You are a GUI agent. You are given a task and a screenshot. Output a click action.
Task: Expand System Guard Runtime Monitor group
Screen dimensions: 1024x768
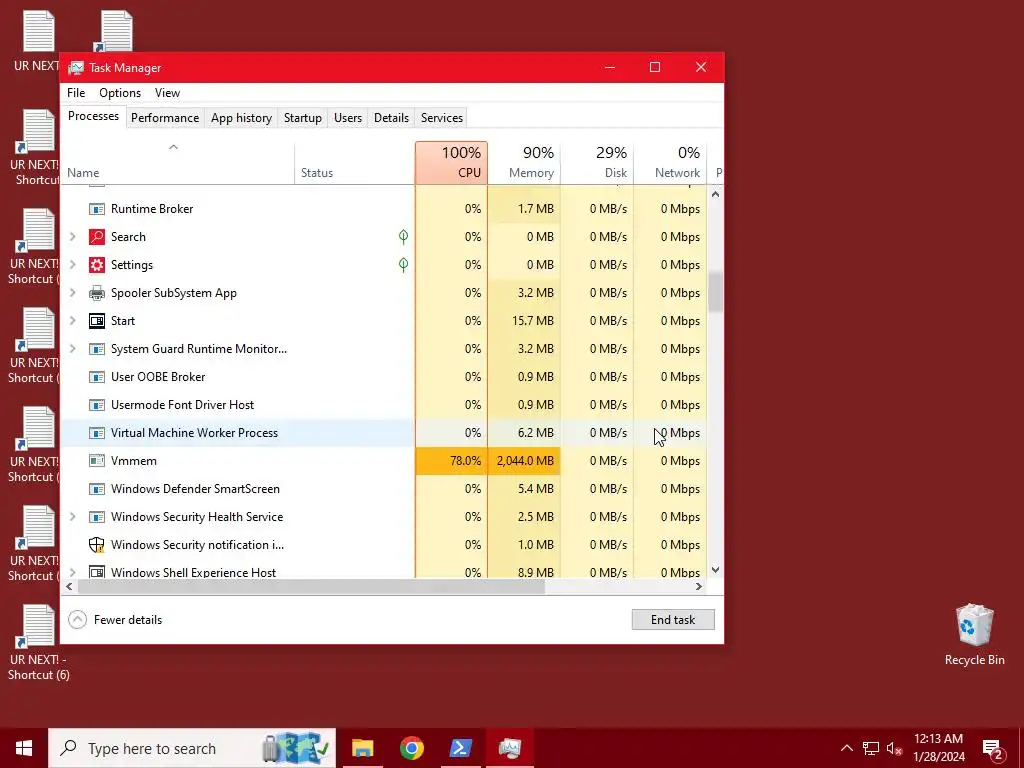tap(72, 349)
